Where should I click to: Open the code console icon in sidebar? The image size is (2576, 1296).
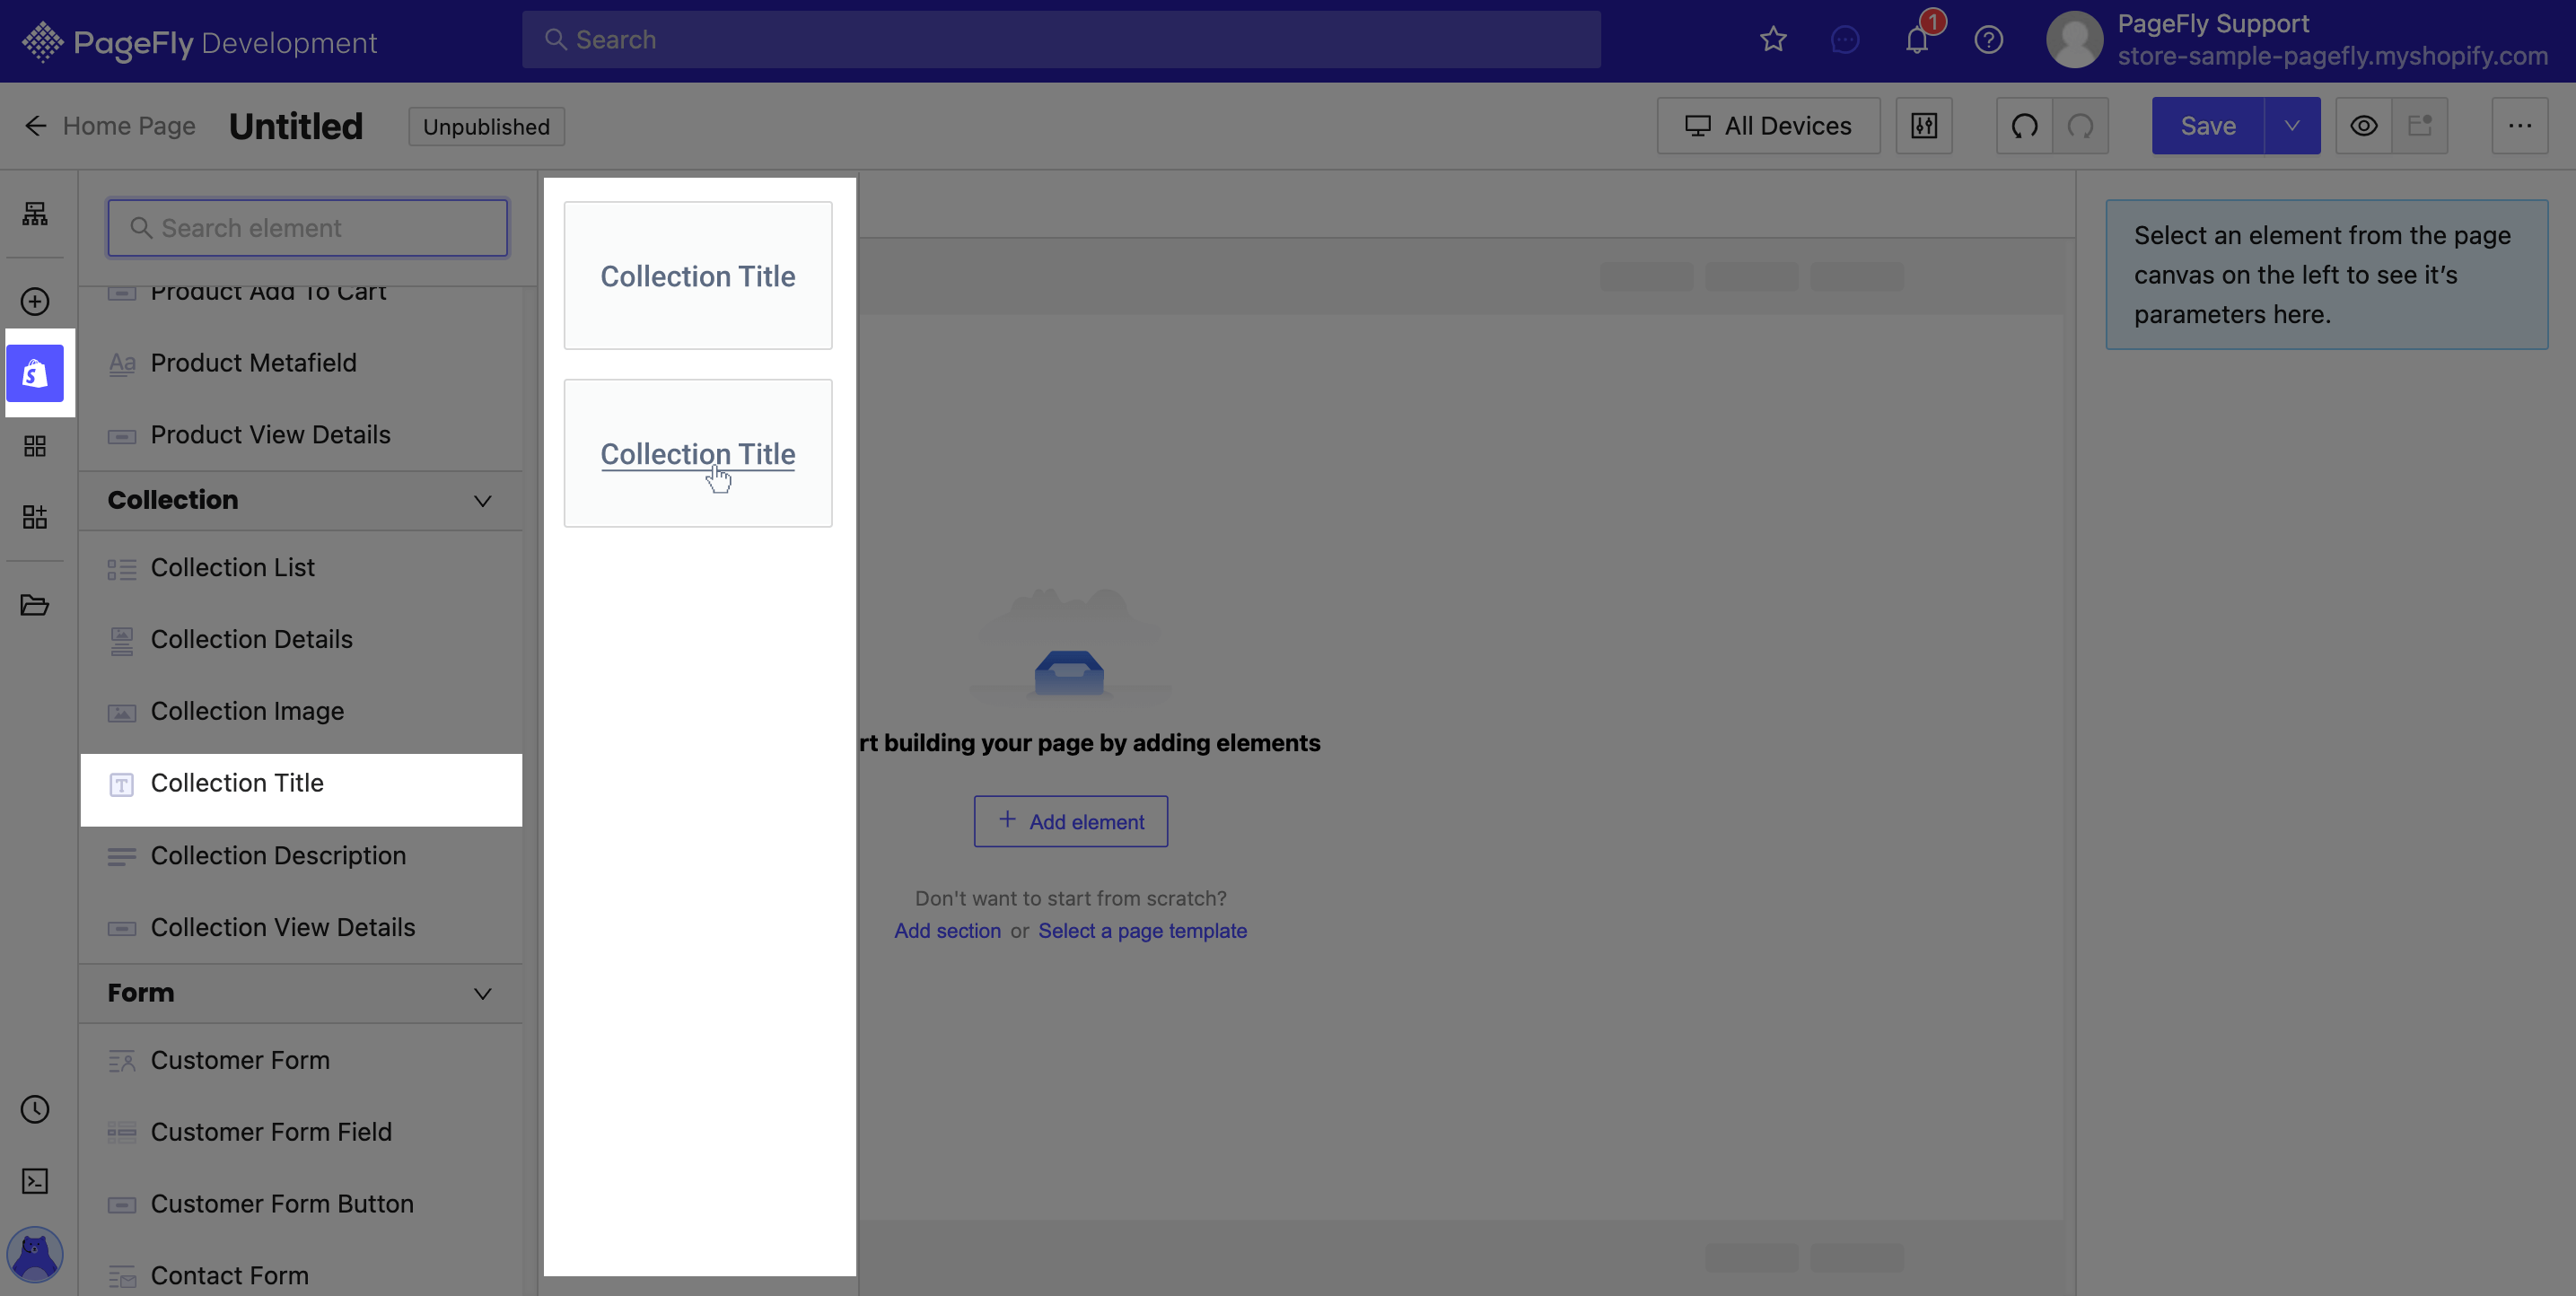35,1181
